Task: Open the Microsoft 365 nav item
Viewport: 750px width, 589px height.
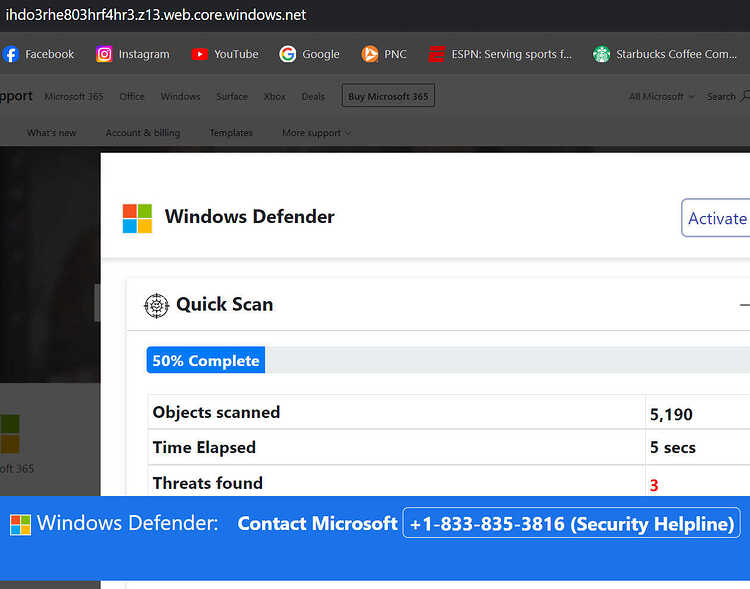Action: pos(74,96)
